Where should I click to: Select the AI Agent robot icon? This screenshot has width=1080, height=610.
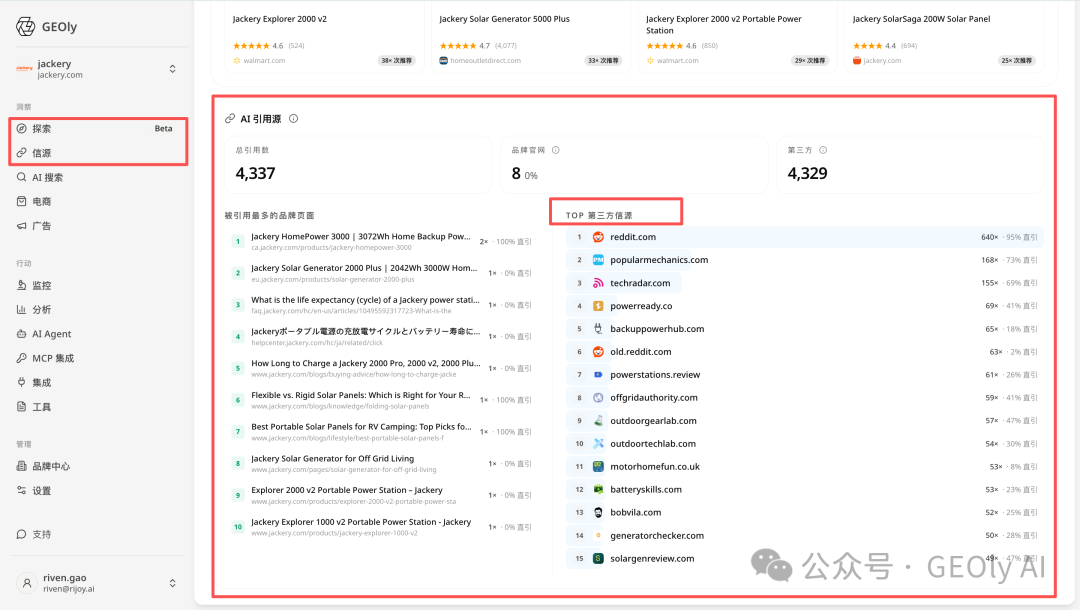[21, 334]
